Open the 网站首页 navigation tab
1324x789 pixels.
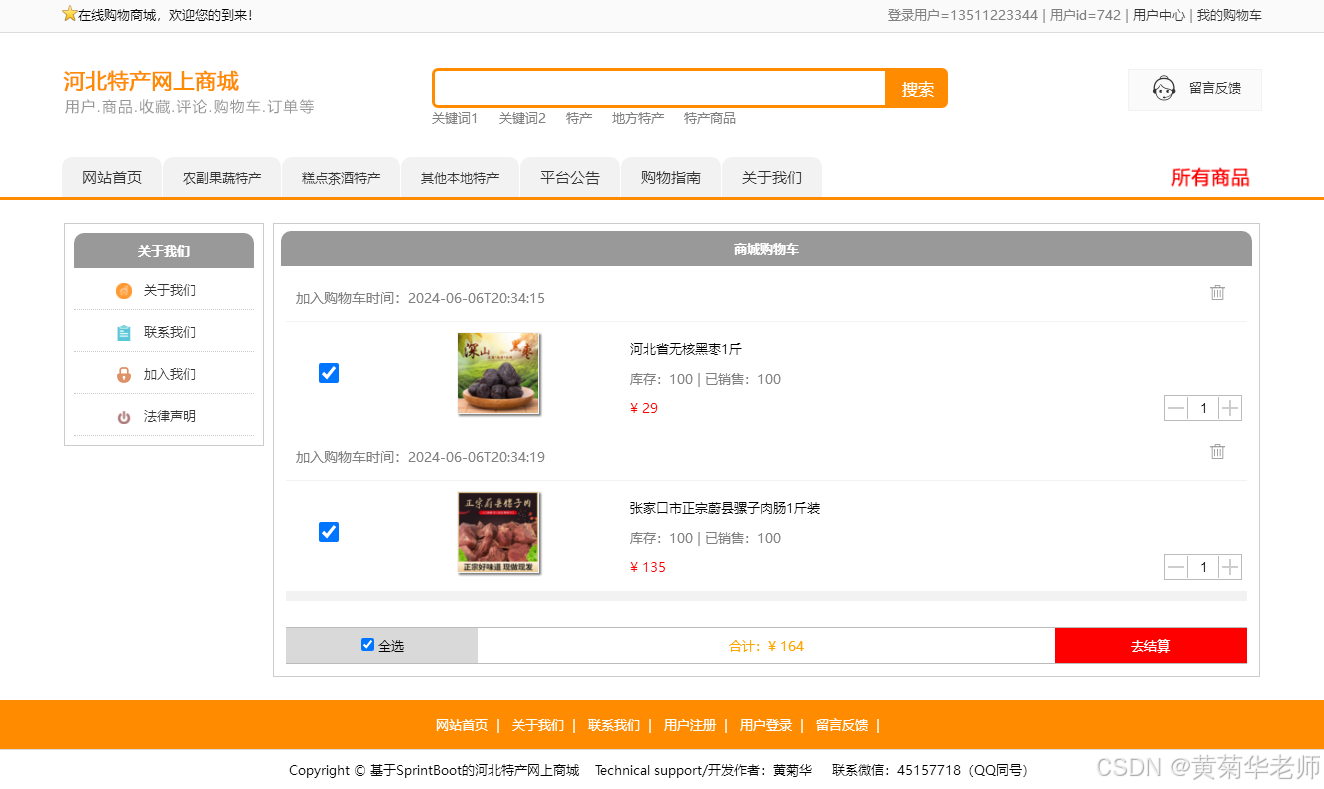(112, 178)
